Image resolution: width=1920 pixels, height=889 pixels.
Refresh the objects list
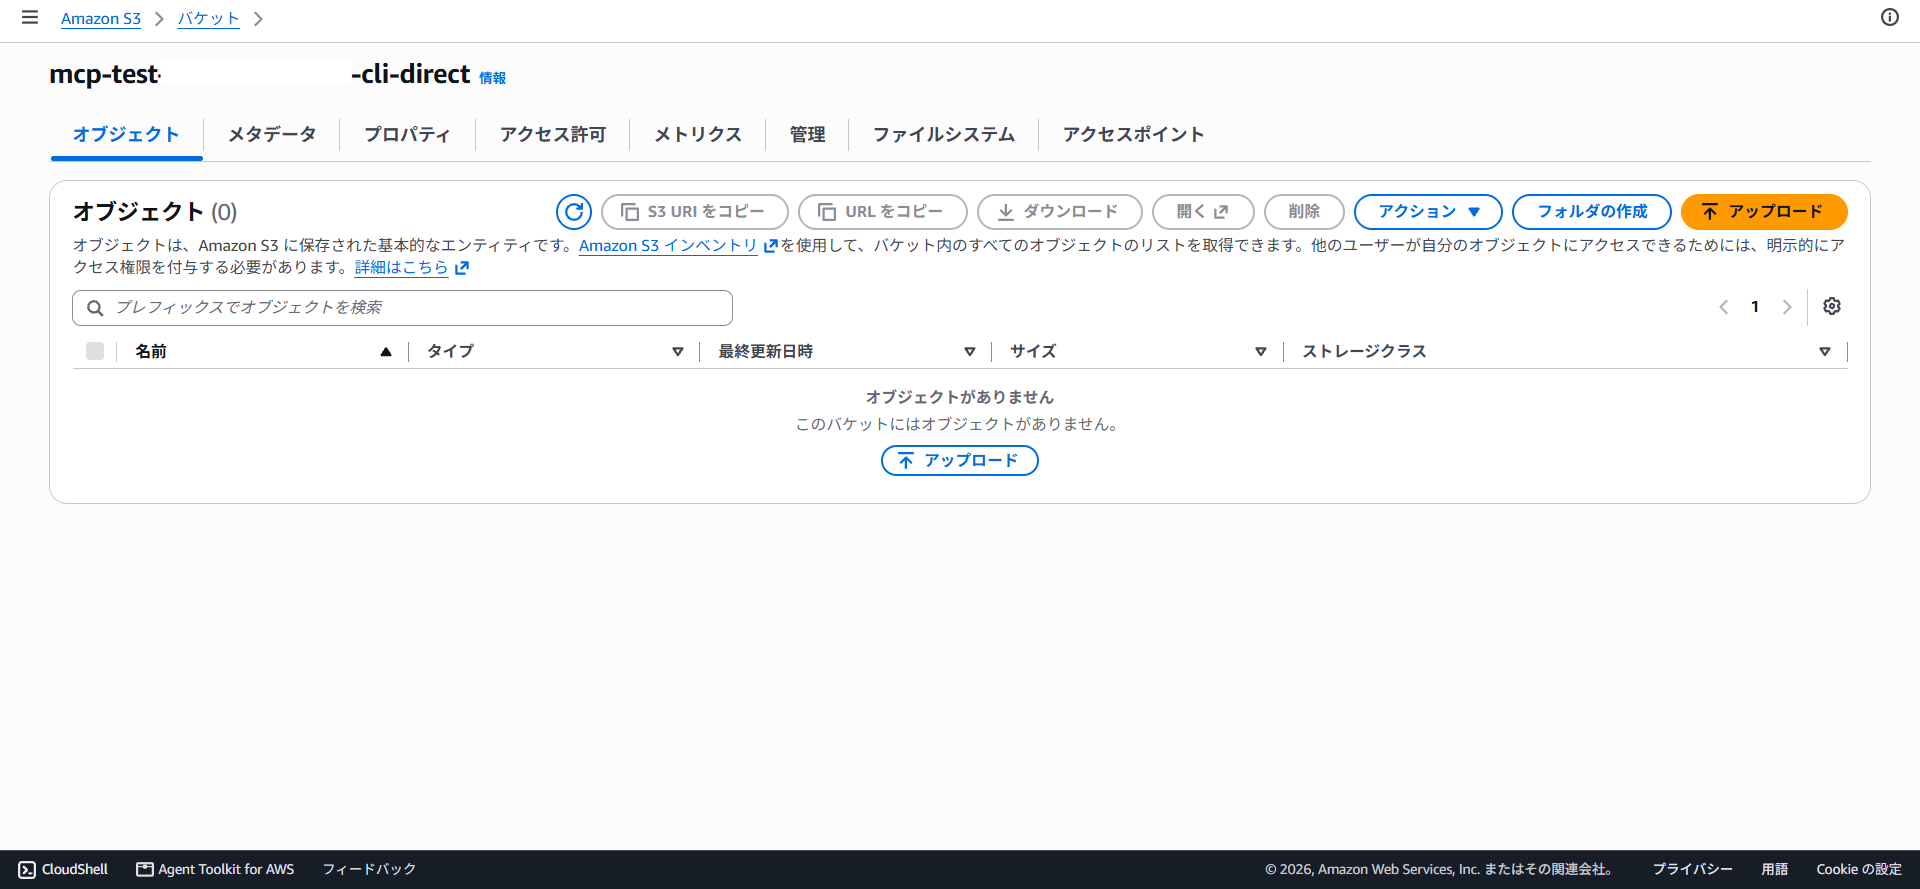[x=574, y=212]
